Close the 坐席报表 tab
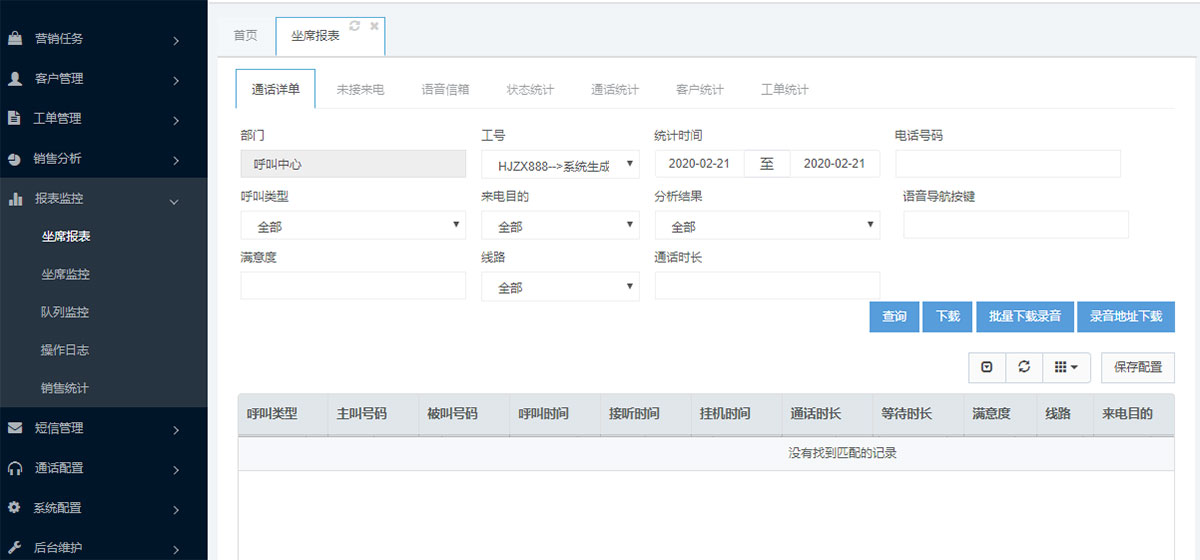The height and width of the screenshot is (560, 1200). [374, 27]
